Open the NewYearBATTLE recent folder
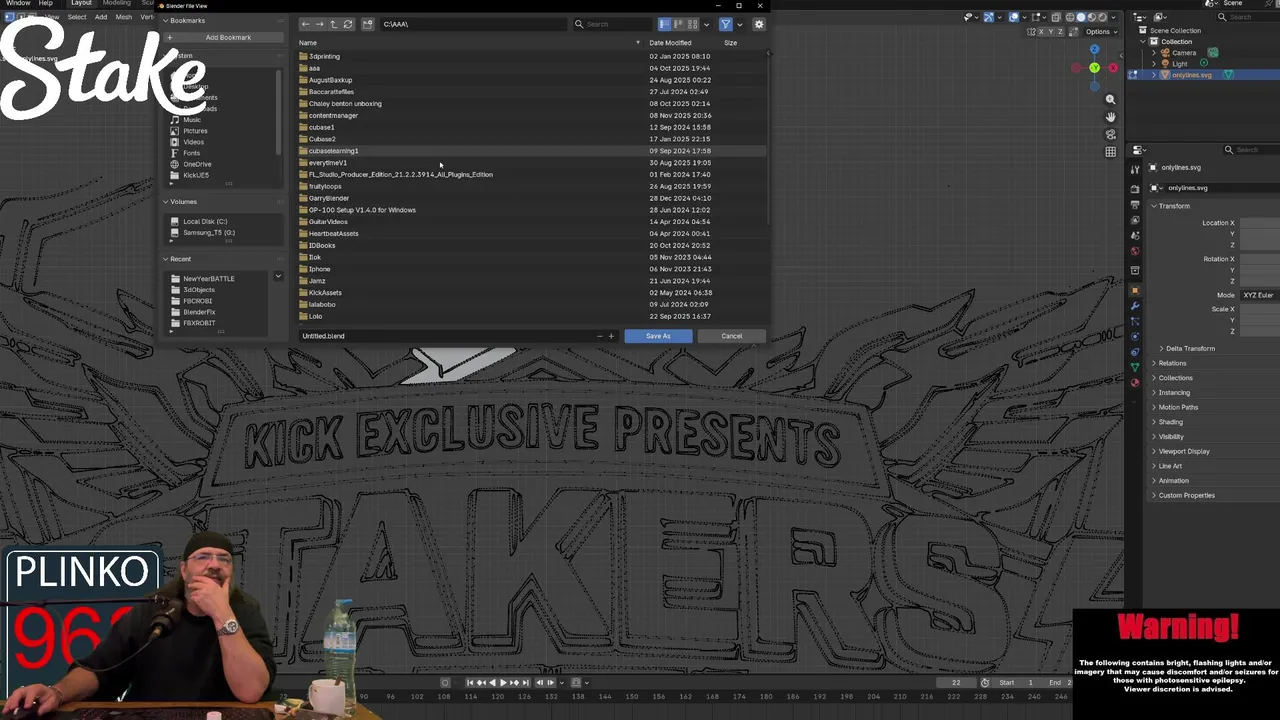The height and width of the screenshot is (720, 1280). coord(209,279)
